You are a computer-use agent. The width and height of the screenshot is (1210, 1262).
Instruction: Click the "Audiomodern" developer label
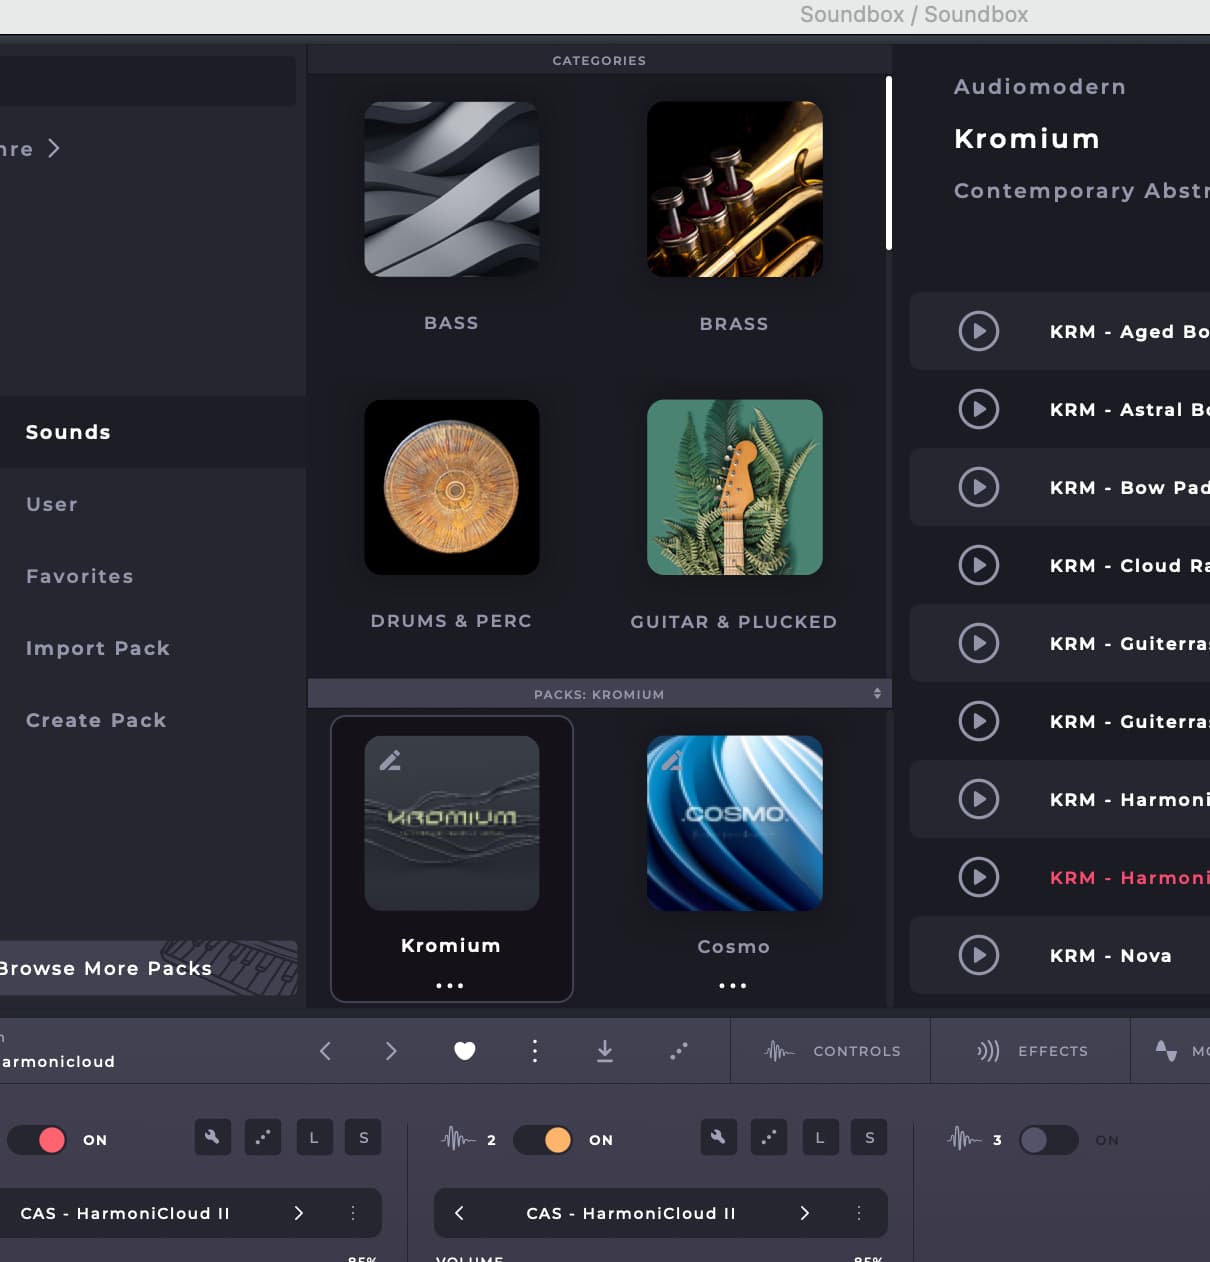pos(1040,87)
